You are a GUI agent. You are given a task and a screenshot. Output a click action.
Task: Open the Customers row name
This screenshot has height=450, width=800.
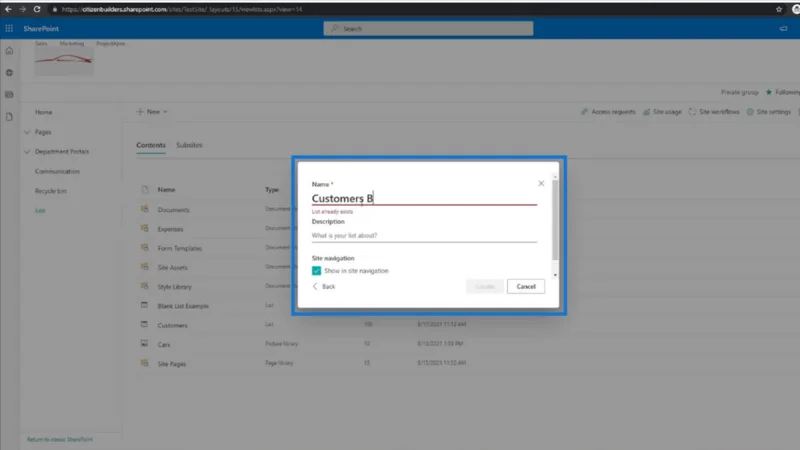click(x=172, y=326)
